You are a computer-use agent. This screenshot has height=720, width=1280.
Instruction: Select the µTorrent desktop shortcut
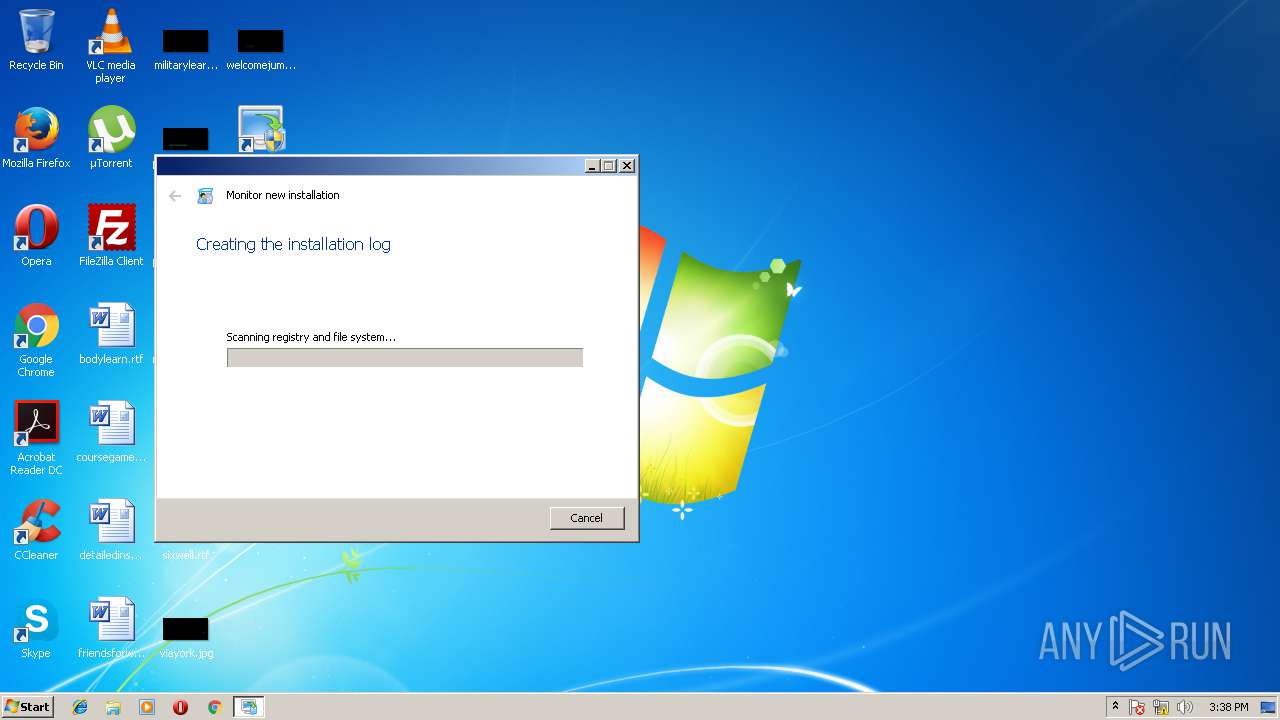click(x=111, y=138)
